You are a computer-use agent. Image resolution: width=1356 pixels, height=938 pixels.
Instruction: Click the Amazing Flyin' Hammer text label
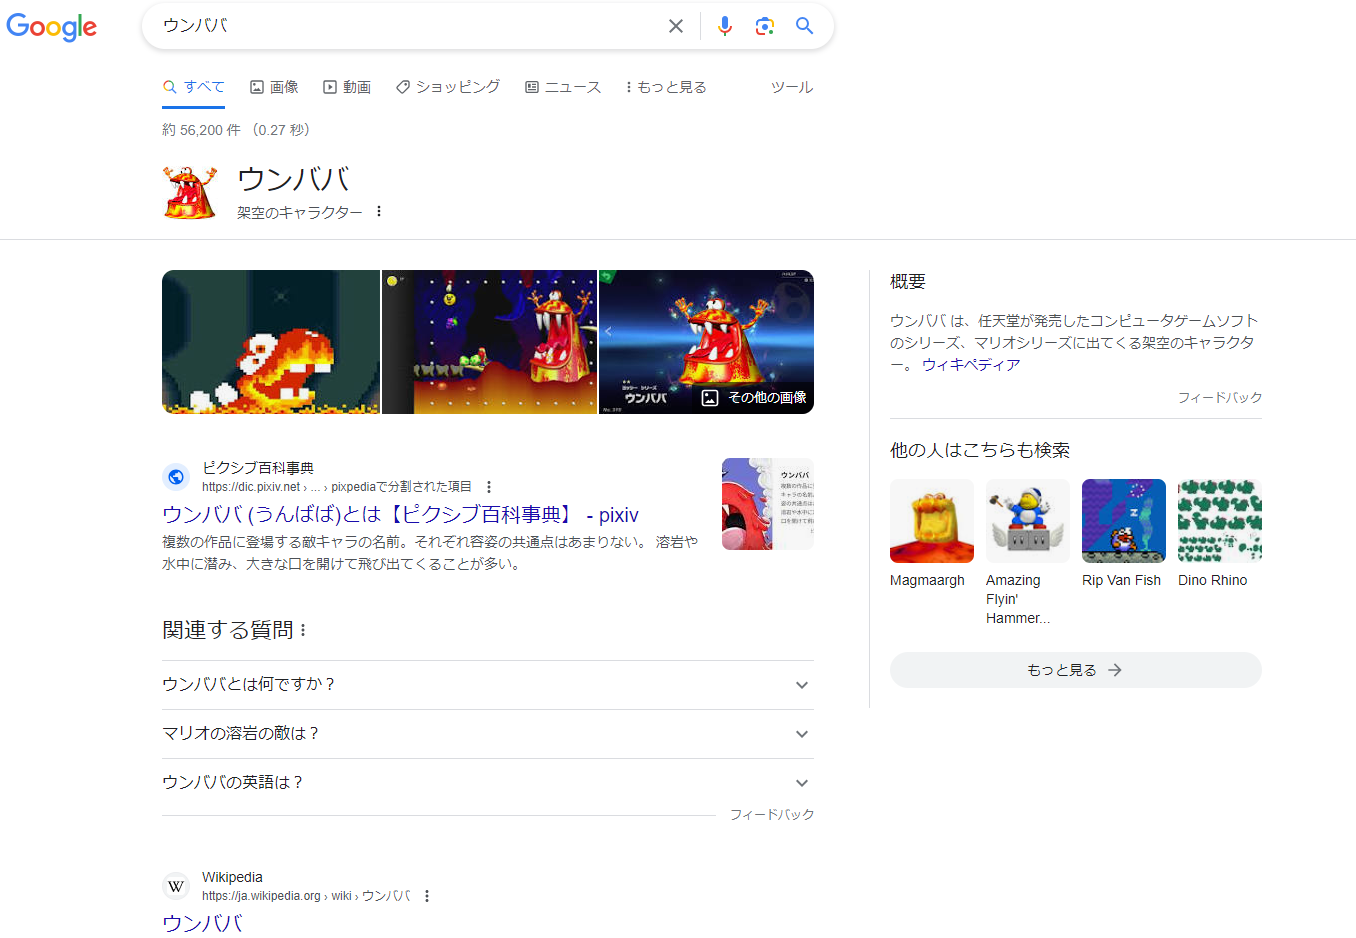(x=1018, y=599)
